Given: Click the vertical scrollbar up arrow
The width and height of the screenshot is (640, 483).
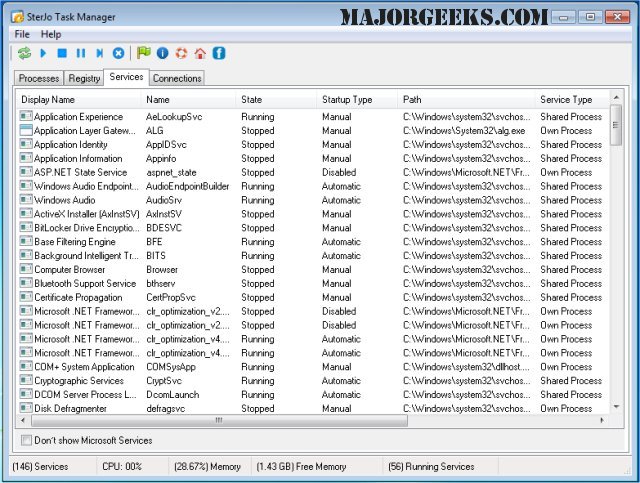Looking at the screenshot, I should 616,97.
